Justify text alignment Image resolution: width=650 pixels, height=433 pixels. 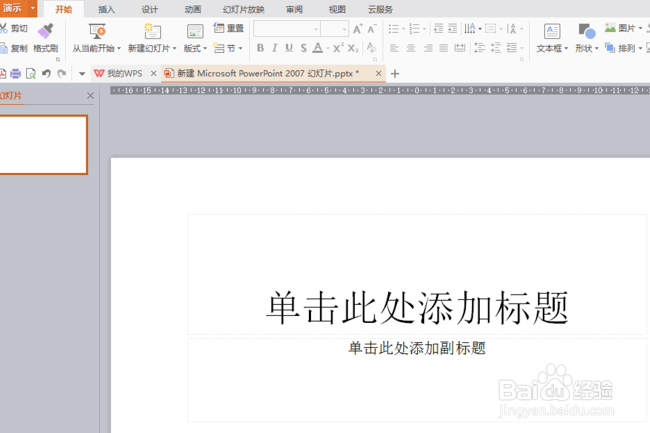[444, 48]
